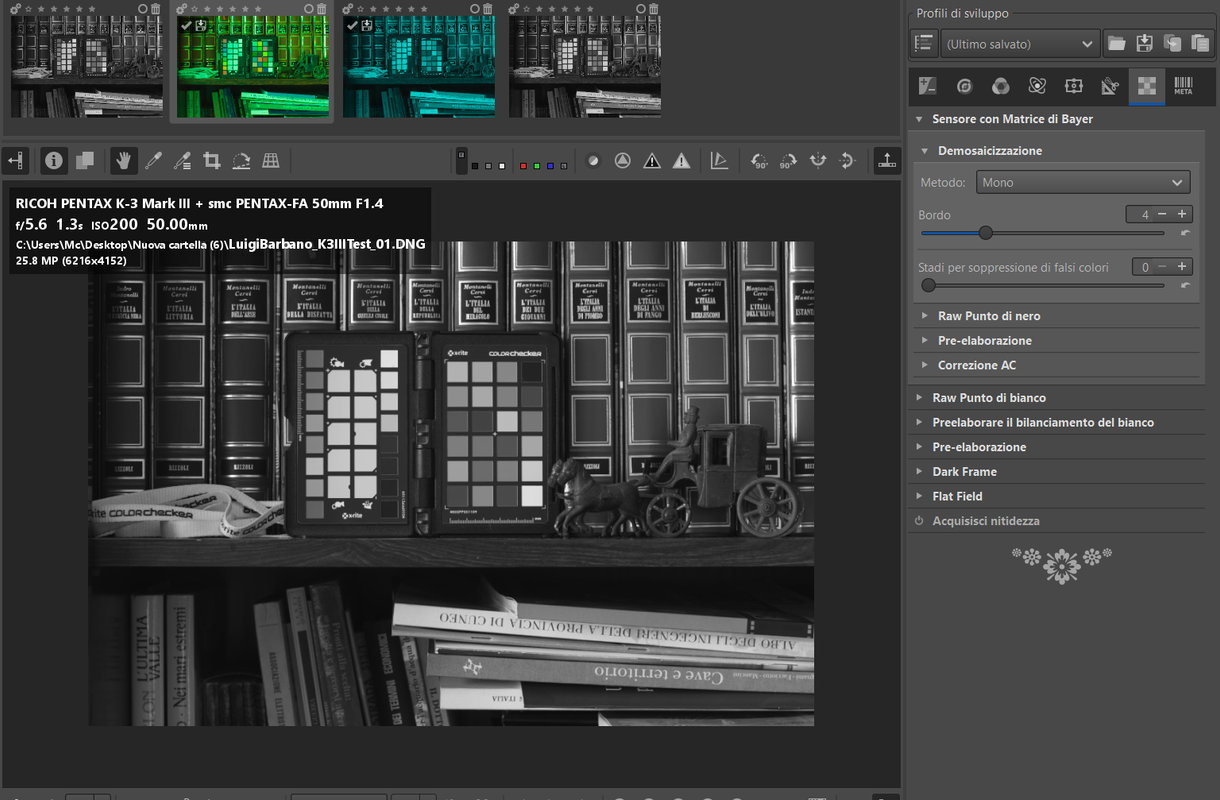Select the straighten rotate tool

(241, 160)
